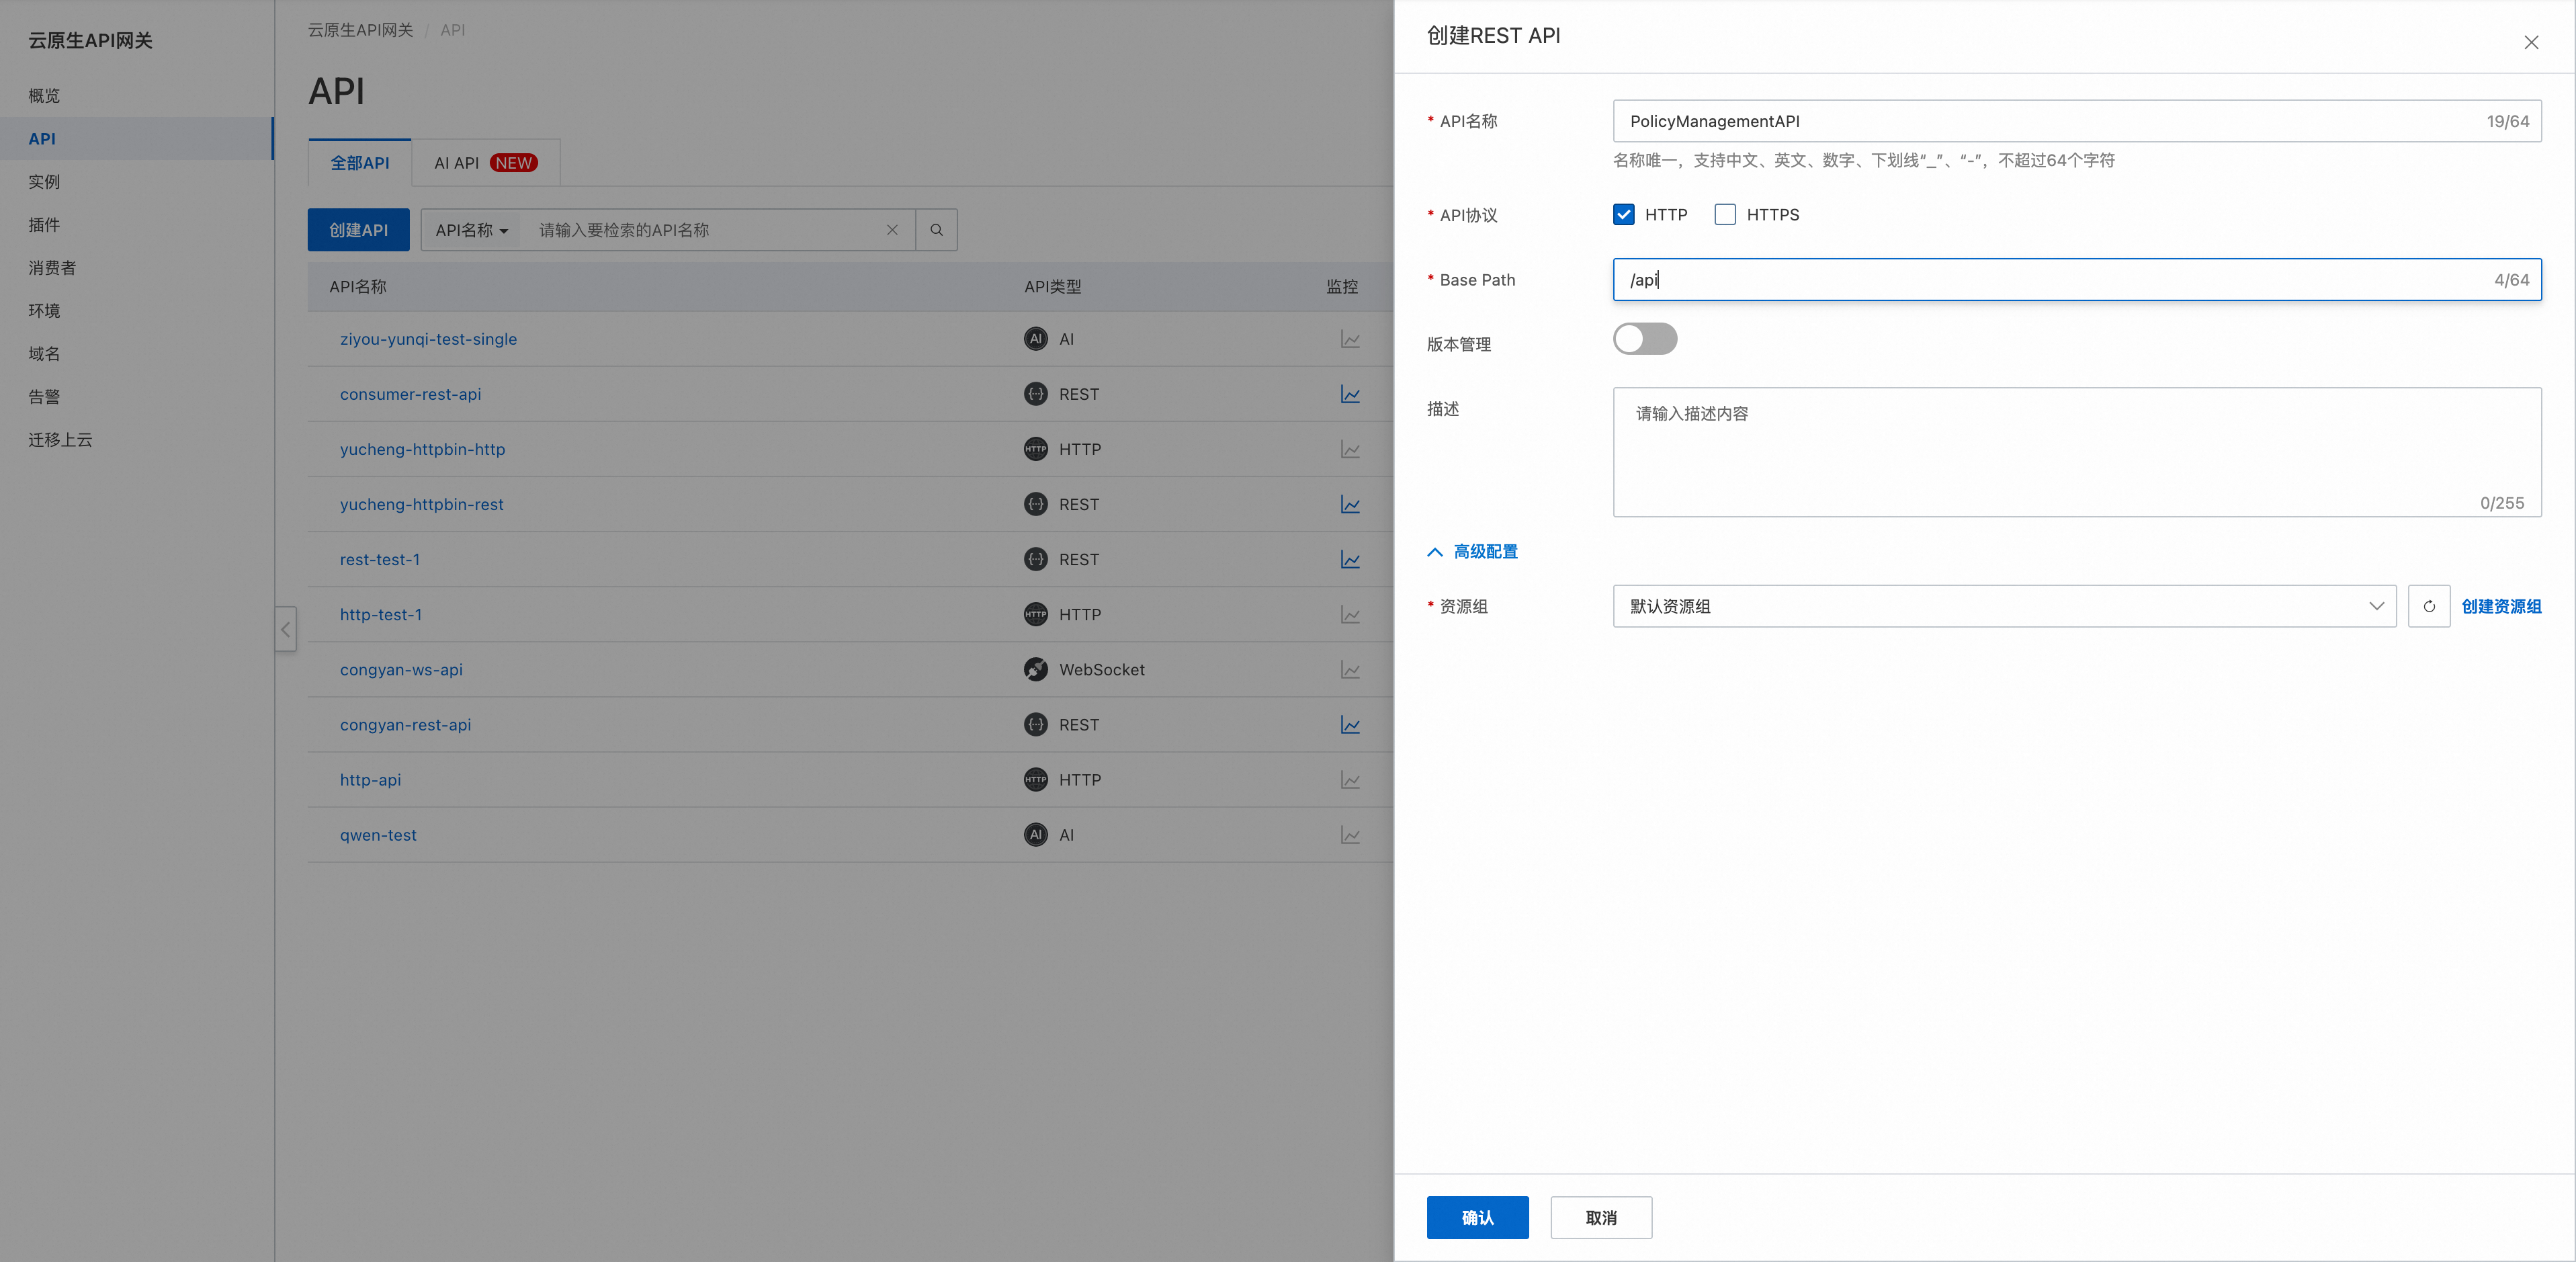Click into the description text area
This screenshot has height=1262, width=2576.
[2075, 452]
